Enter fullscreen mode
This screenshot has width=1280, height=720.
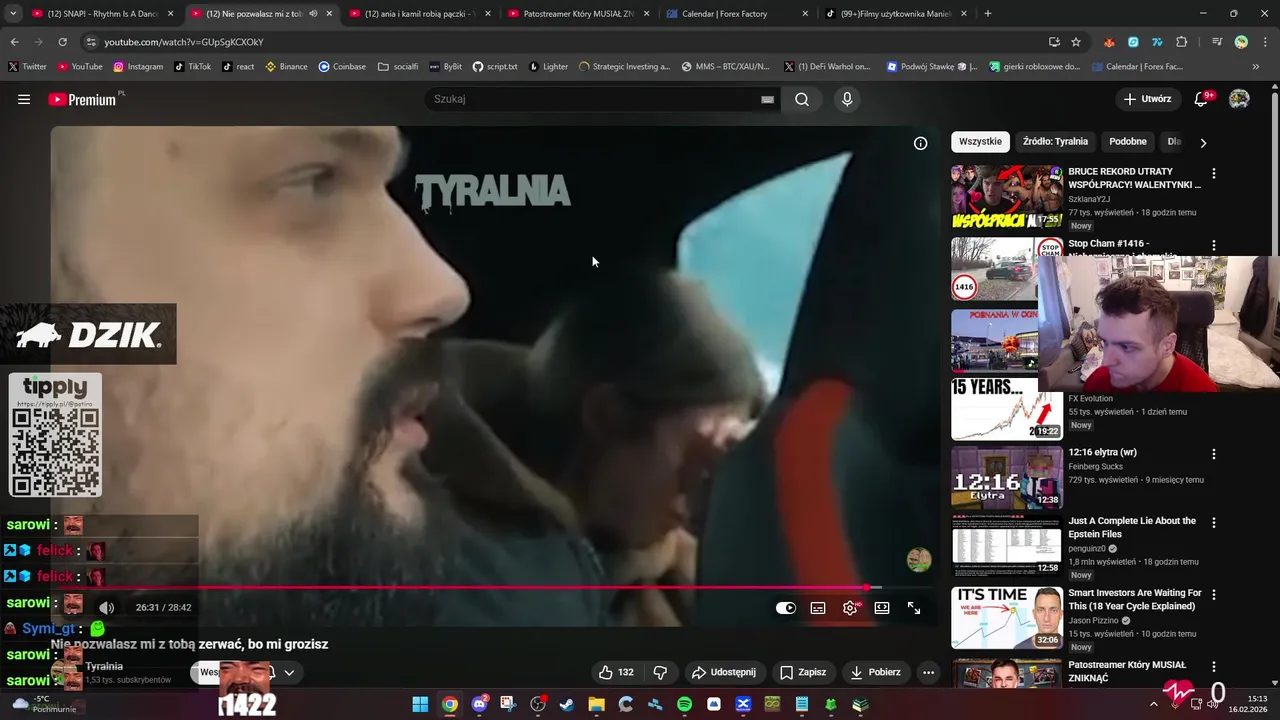[914, 607]
